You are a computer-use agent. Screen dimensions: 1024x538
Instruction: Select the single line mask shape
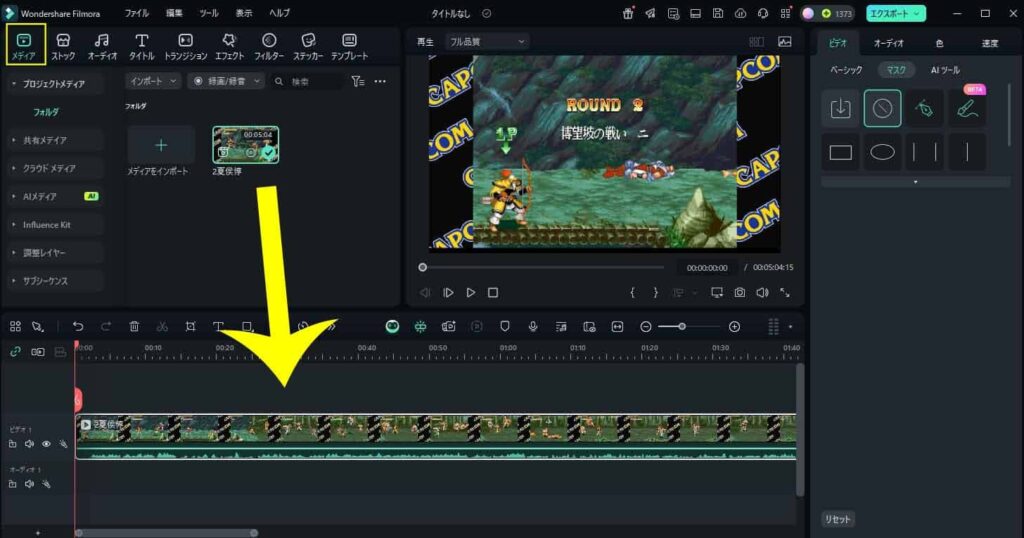967,153
